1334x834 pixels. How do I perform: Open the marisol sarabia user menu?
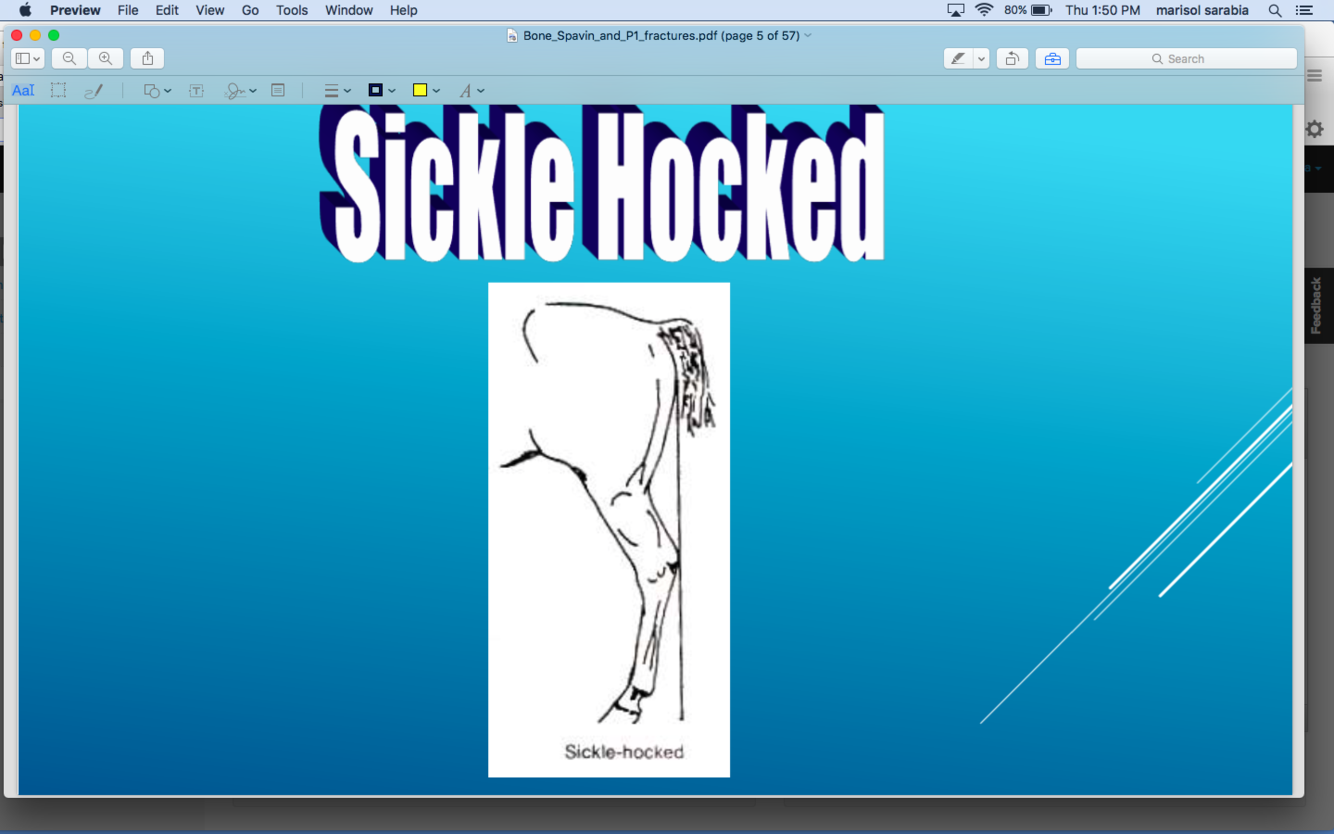(x=1202, y=10)
